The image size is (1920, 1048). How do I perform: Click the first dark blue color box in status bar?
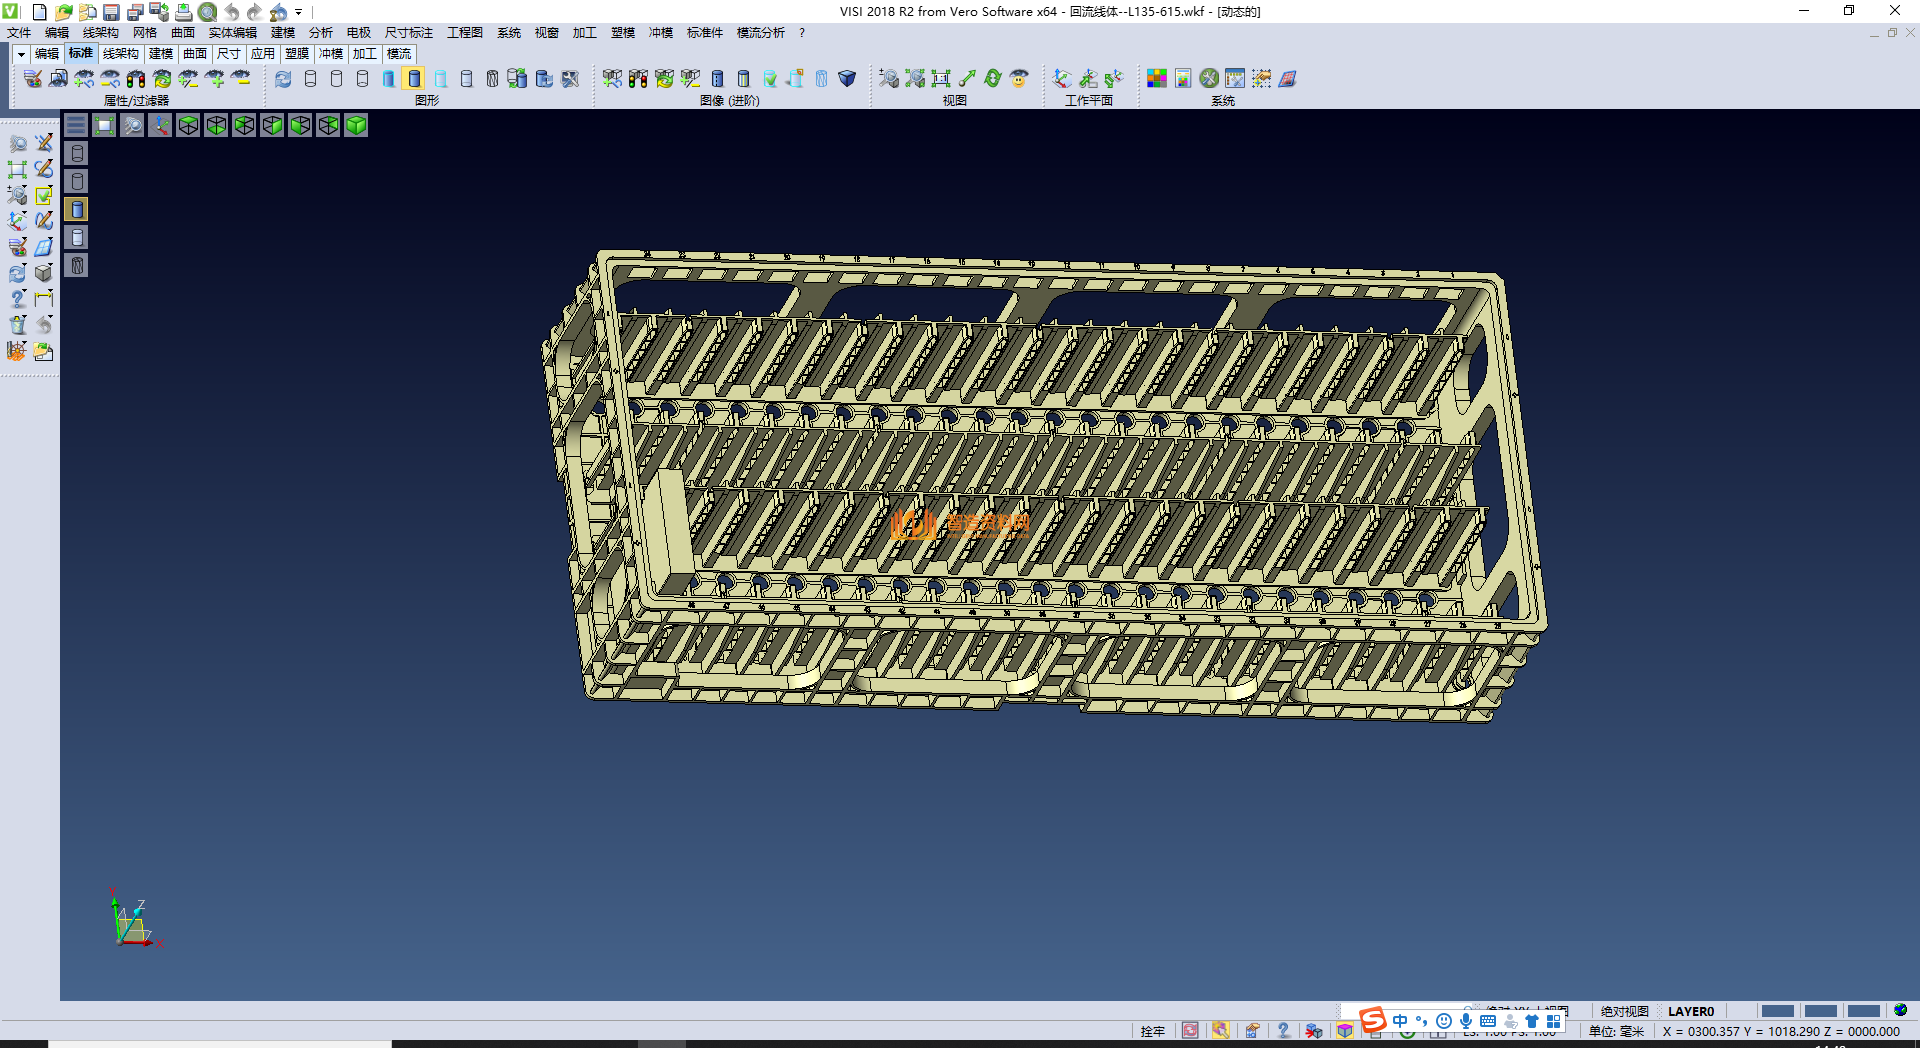[x=1777, y=1011]
